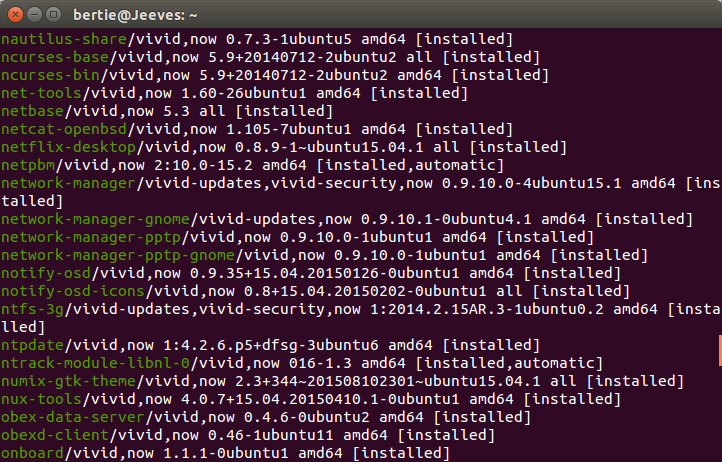Screen dimensions: 722x462
Task: Click the obexd-client package name
Action: click(x=55, y=435)
